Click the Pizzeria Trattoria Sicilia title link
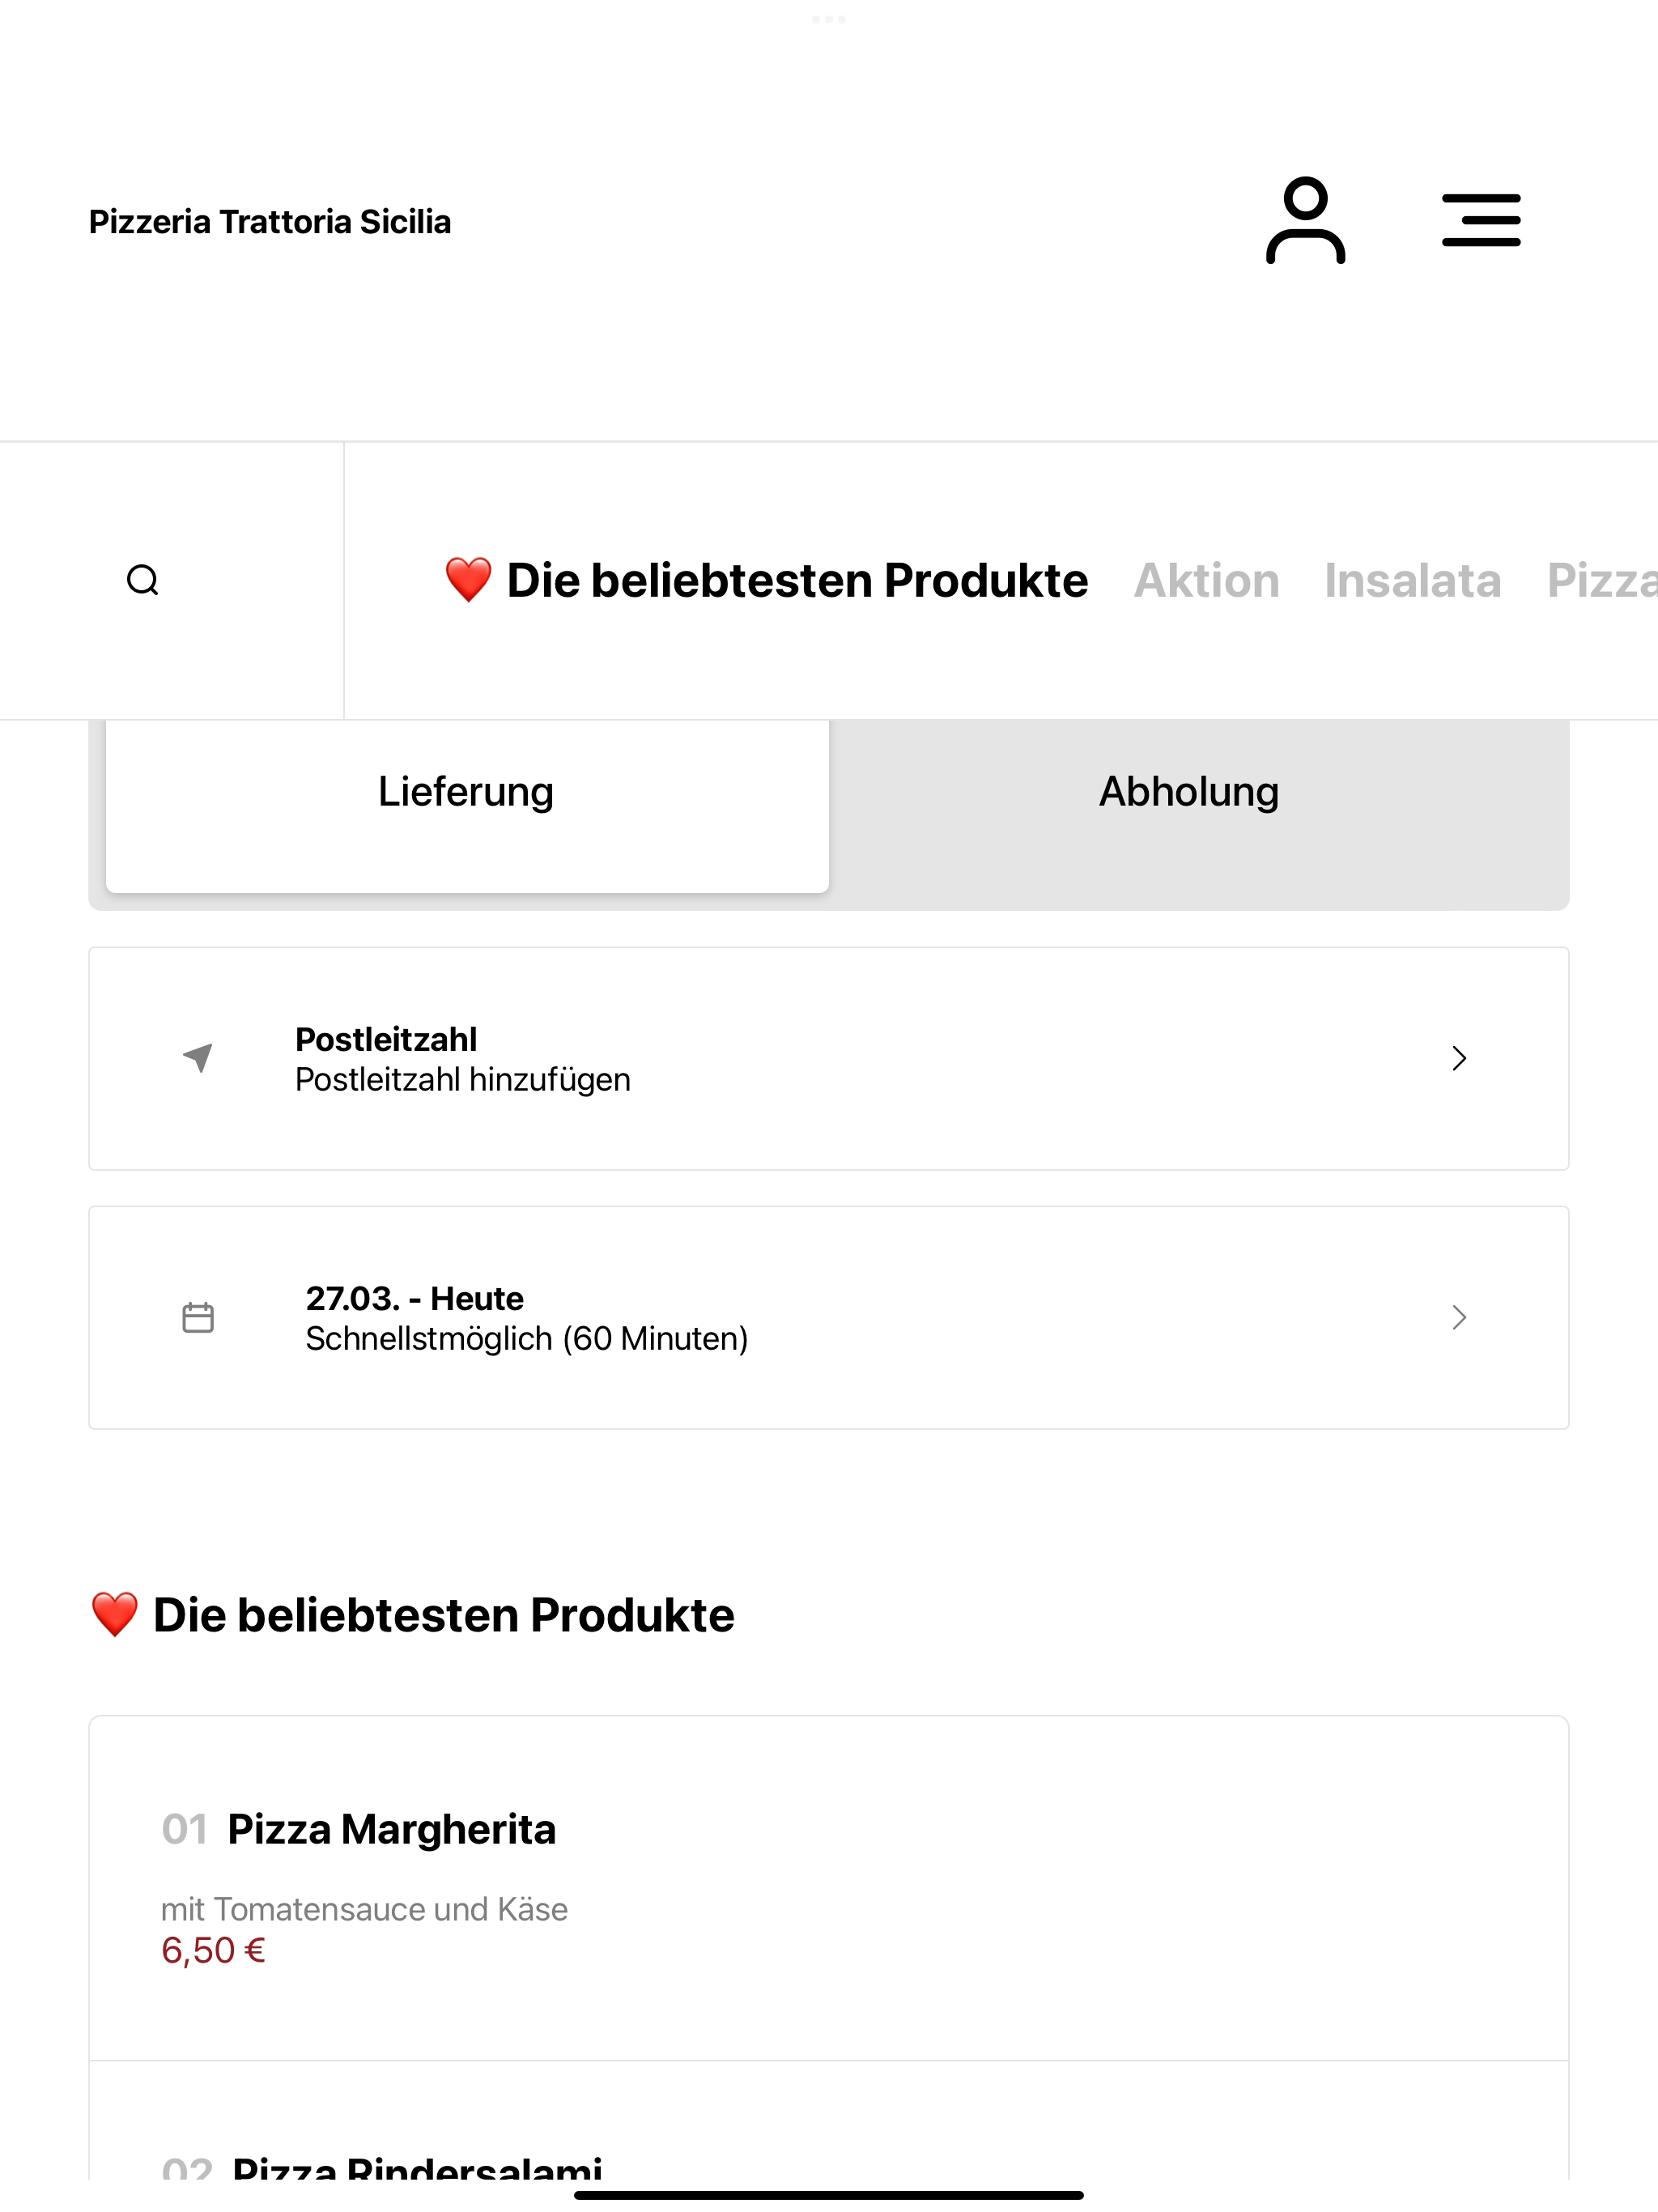 (270, 221)
